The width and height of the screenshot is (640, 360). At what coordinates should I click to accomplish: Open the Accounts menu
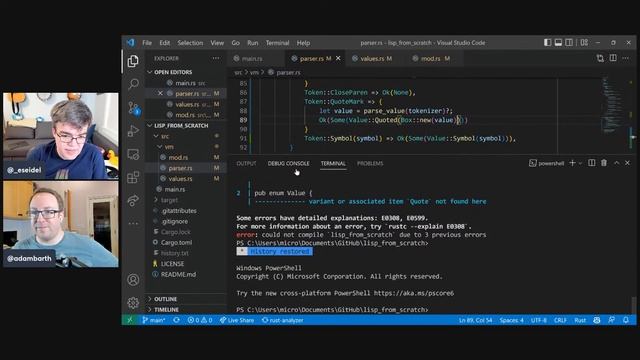tap(133, 280)
